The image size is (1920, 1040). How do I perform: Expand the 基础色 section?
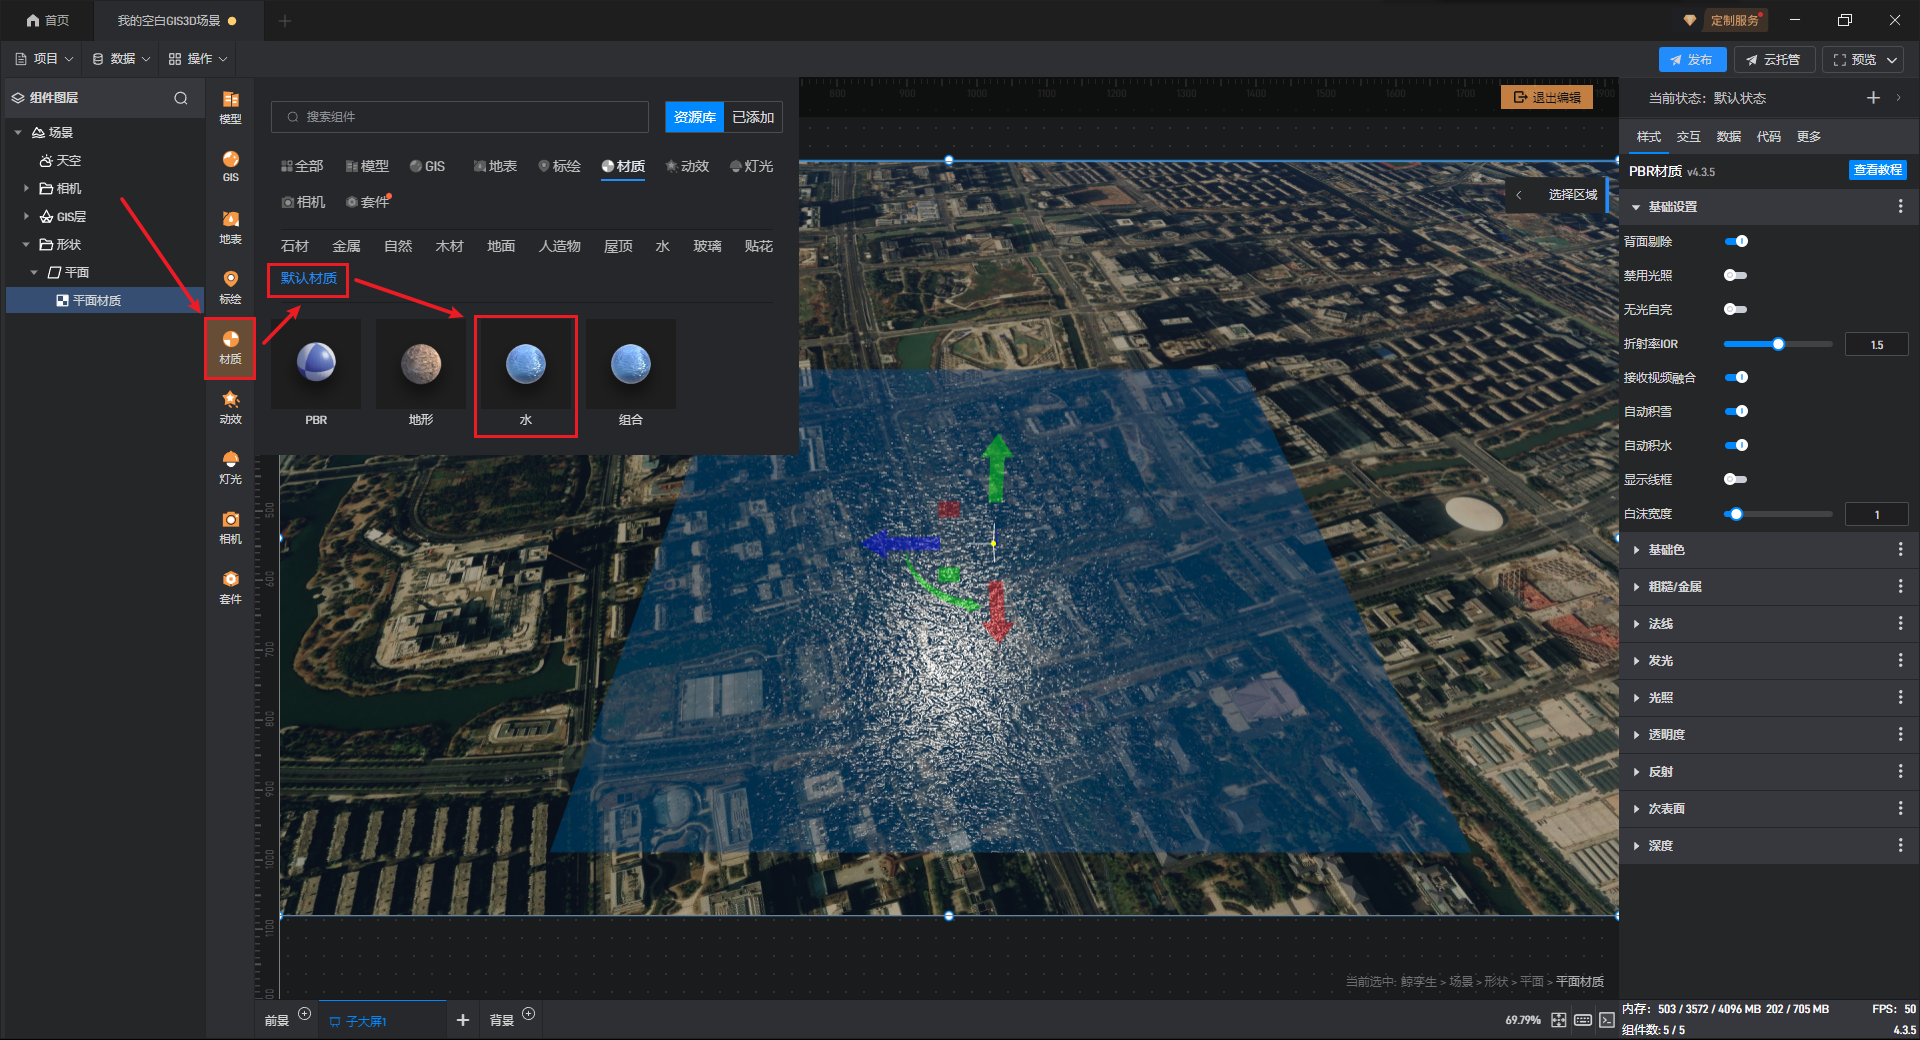(x=1666, y=550)
